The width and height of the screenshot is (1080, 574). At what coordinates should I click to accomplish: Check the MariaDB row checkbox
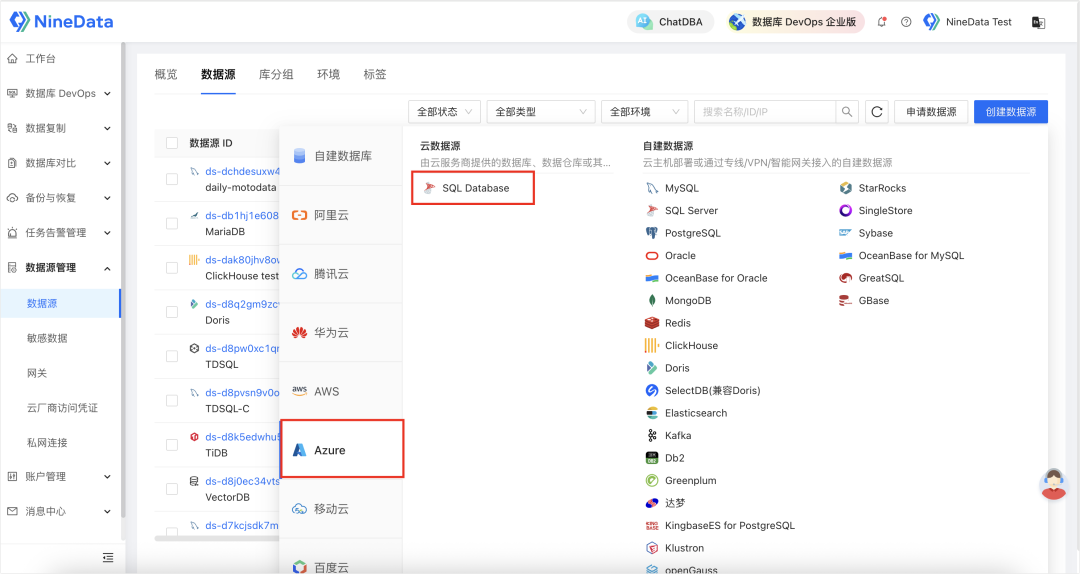(x=172, y=223)
